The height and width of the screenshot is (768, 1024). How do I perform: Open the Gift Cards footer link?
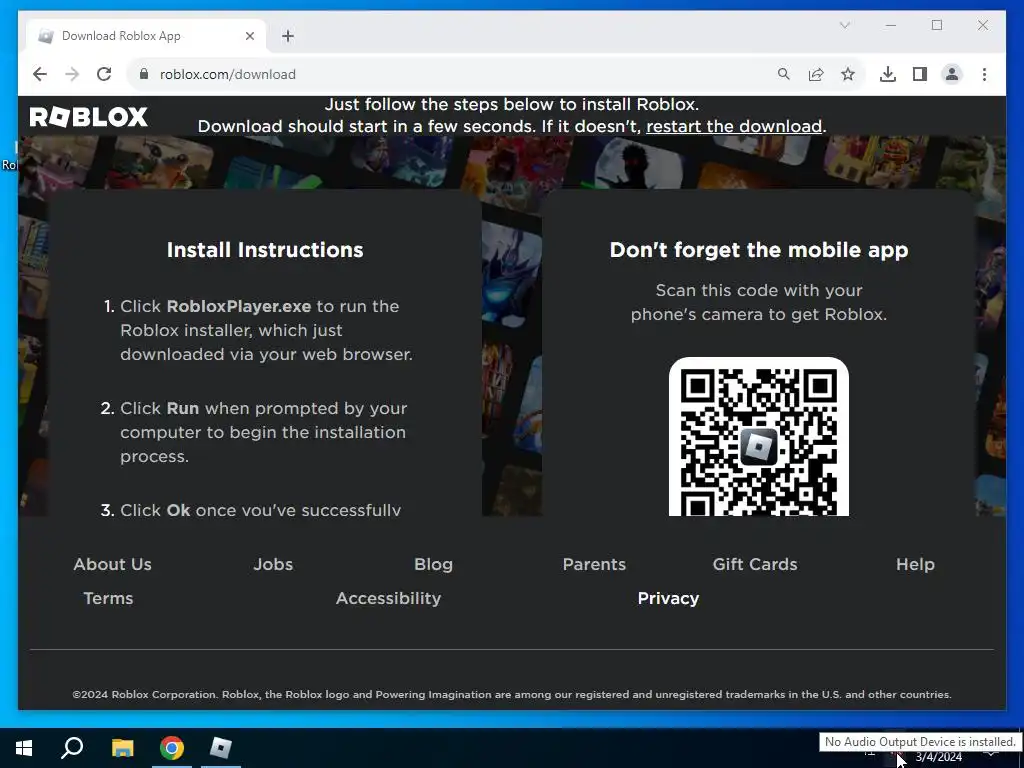pos(755,564)
